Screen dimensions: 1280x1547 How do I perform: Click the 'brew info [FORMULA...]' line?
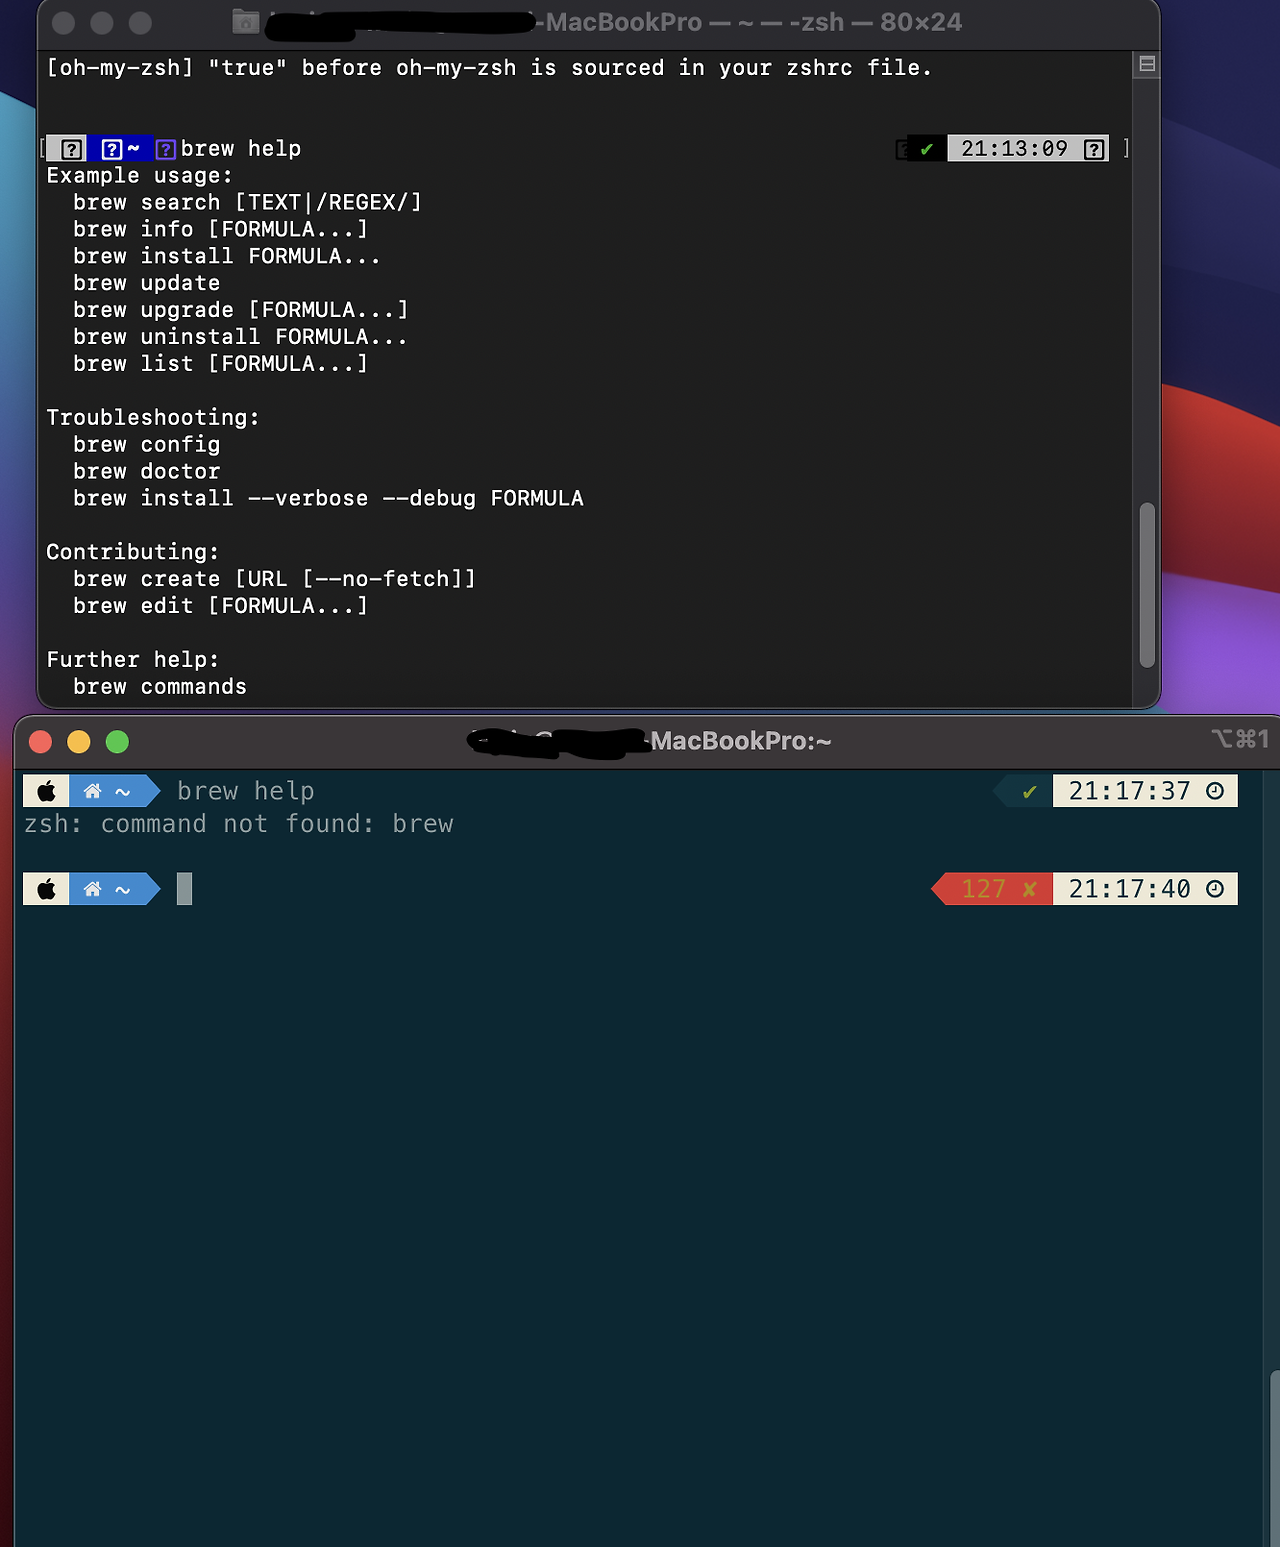click(221, 229)
